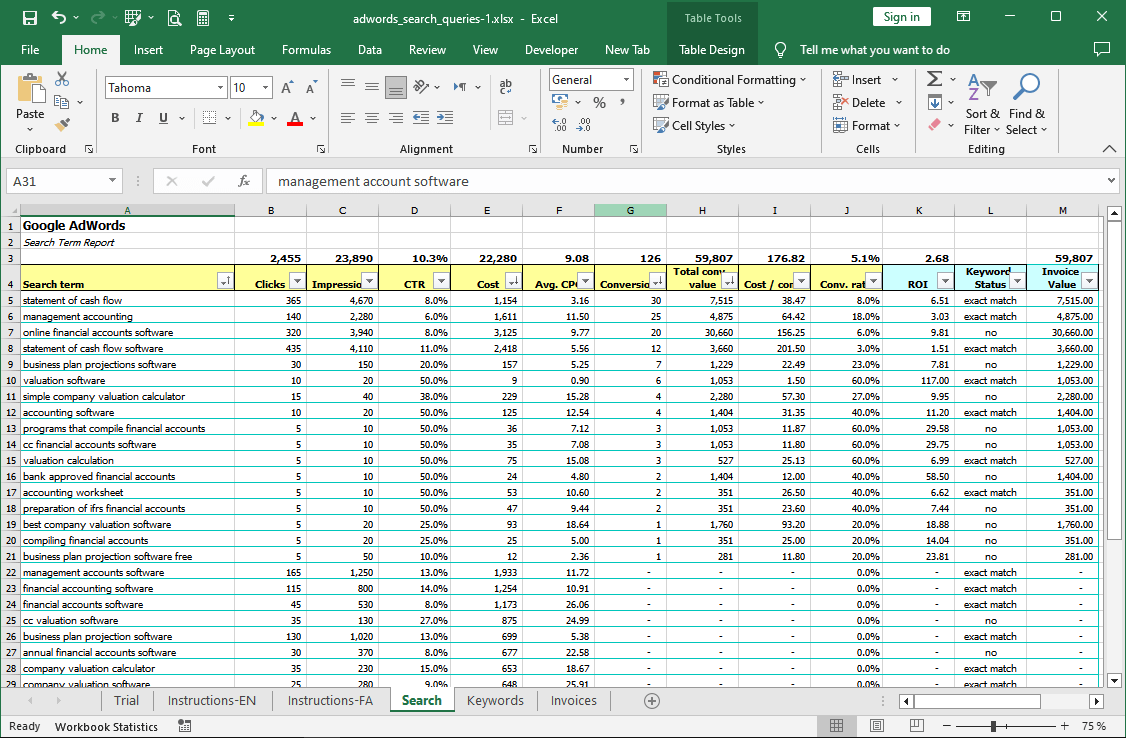Toggle the macro recording status bar icon
The width and height of the screenshot is (1126, 738).
coord(185,727)
